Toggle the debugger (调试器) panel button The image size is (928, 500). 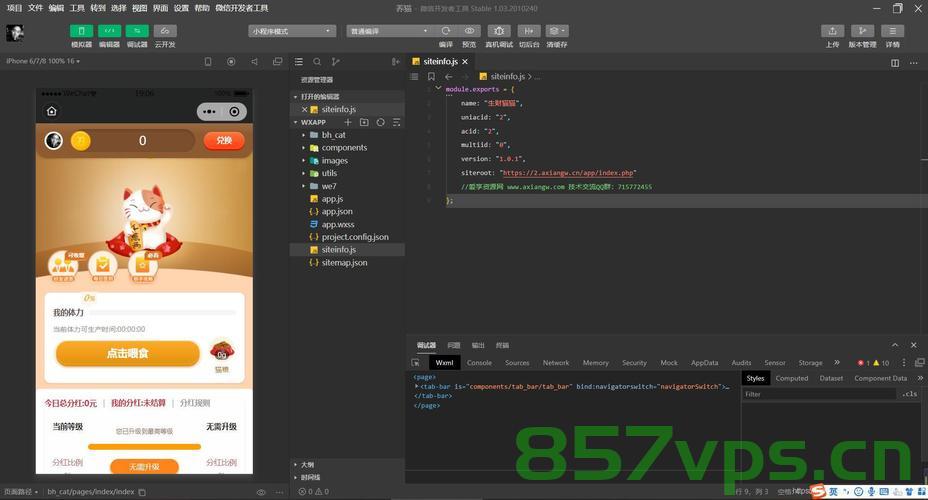point(137,31)
